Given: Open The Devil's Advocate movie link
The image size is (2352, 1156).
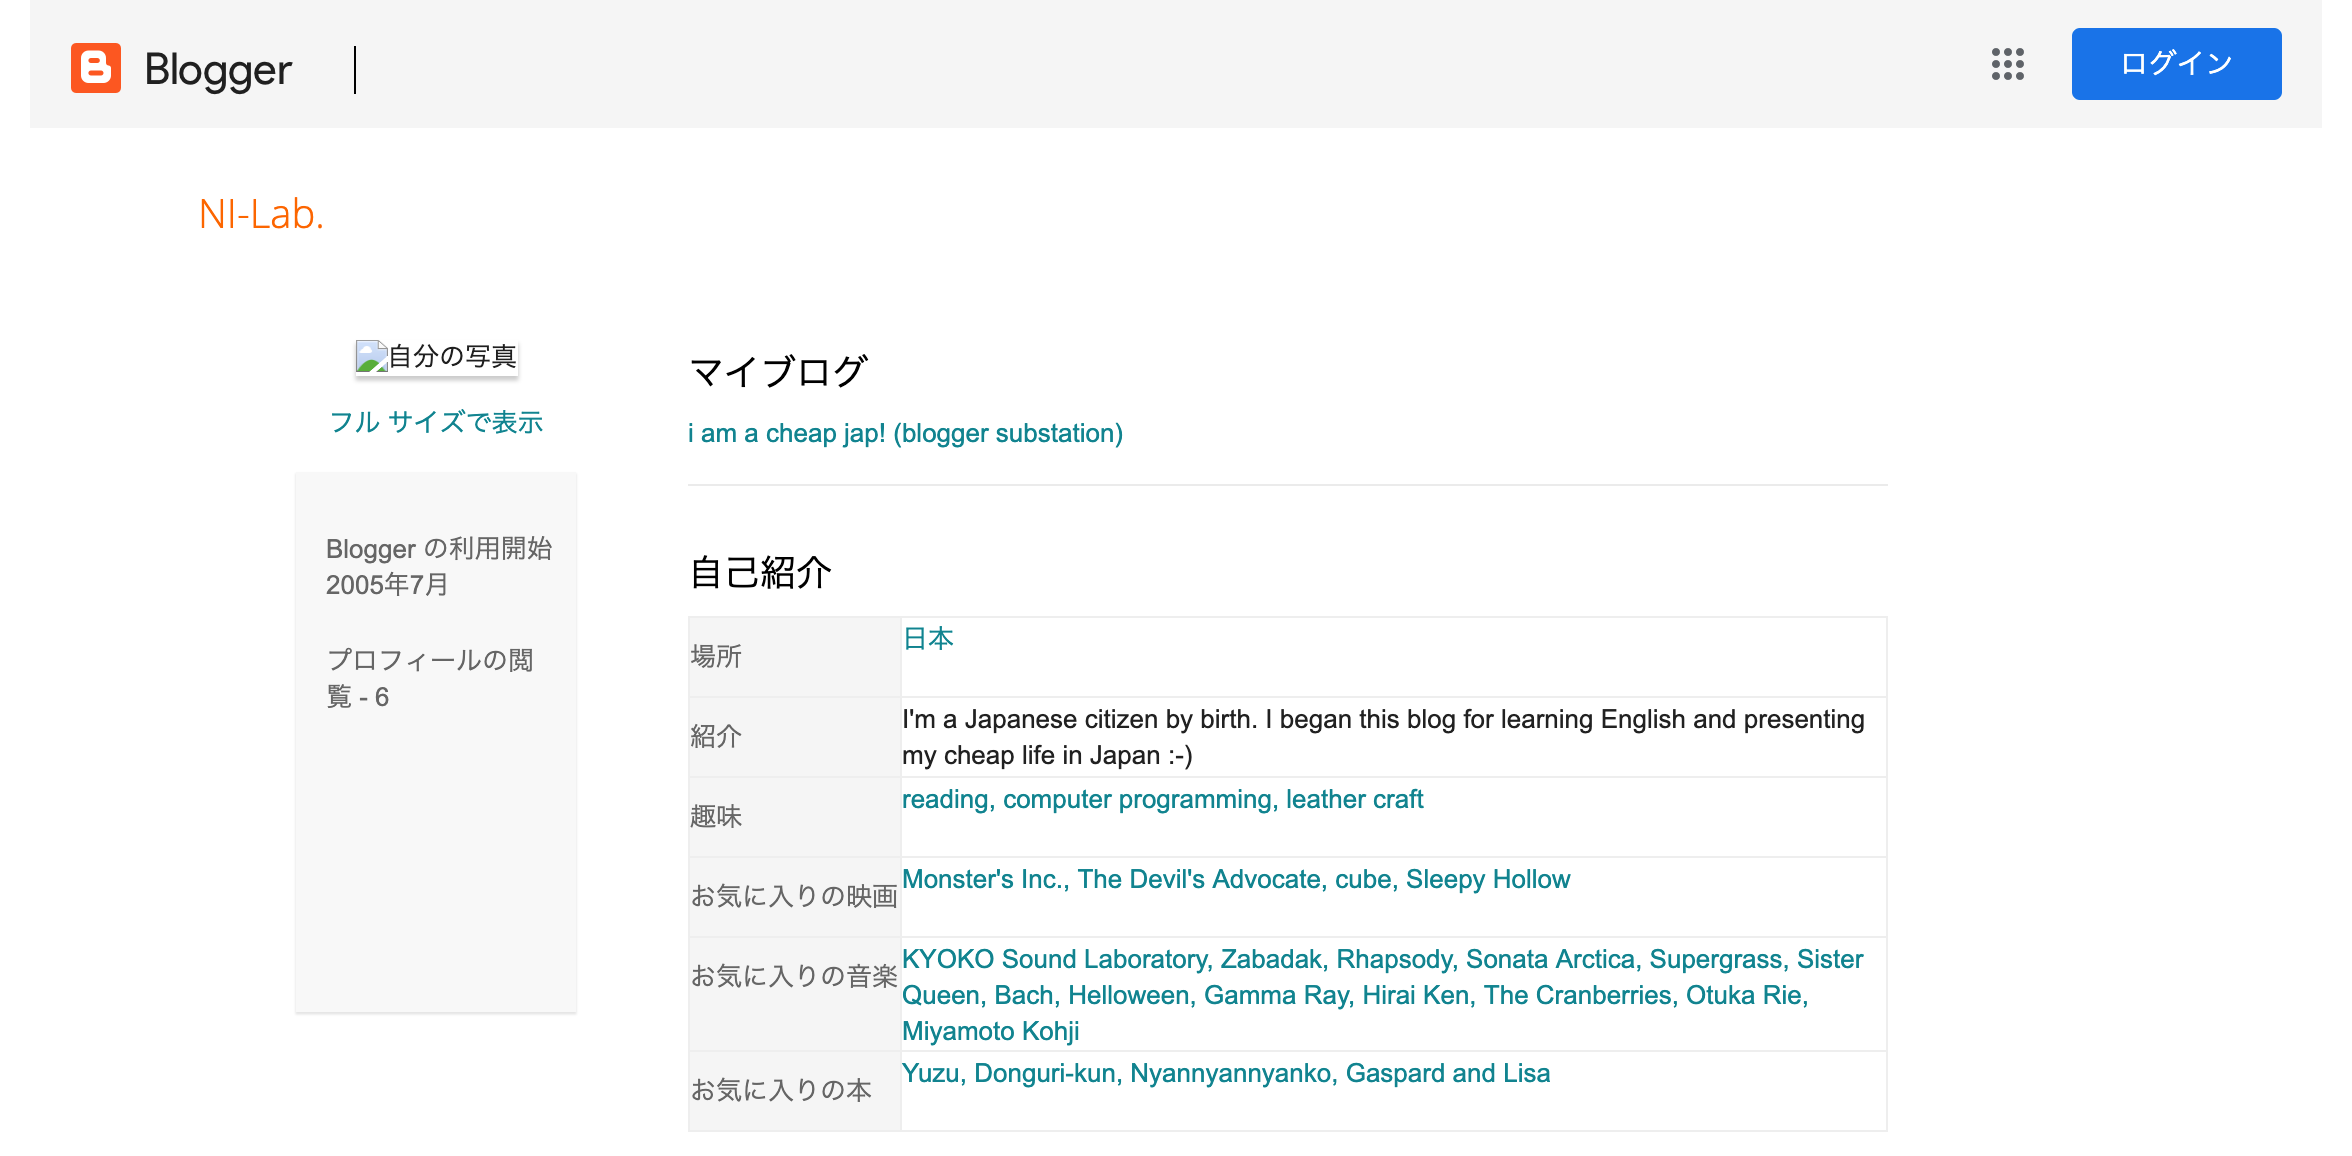Looking at the screenshot, I should point(1199,879).
